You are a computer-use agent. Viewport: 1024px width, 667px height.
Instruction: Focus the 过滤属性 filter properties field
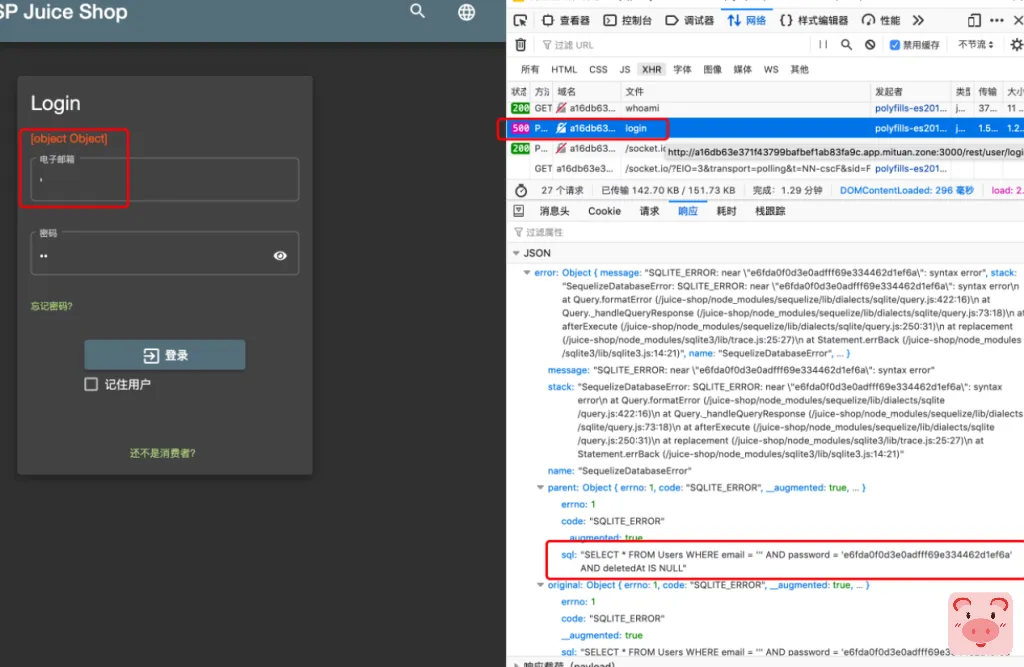(x=766, y=232)
